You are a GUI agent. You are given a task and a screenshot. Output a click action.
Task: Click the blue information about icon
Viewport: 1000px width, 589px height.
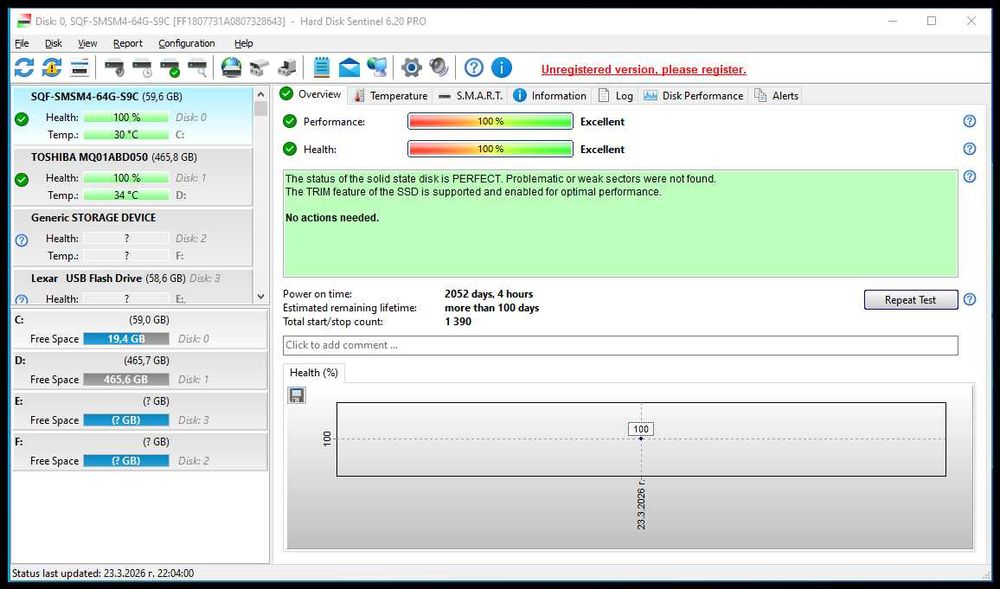pyautogui.click(x=501, y=67)
